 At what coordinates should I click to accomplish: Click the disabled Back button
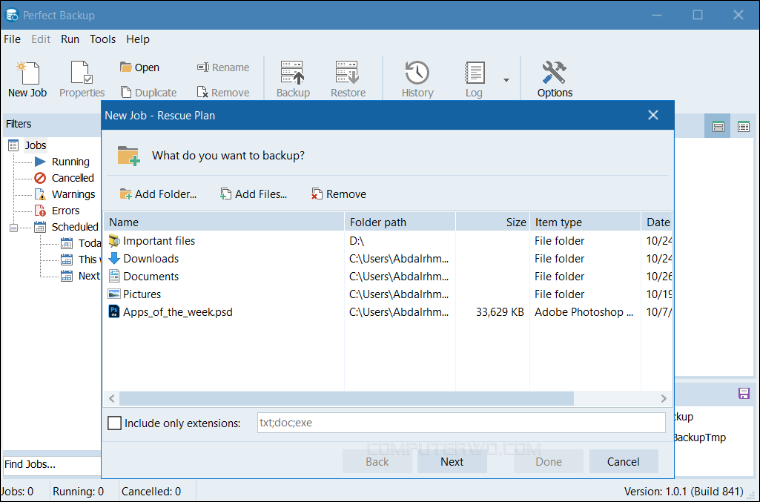[377, 462]
